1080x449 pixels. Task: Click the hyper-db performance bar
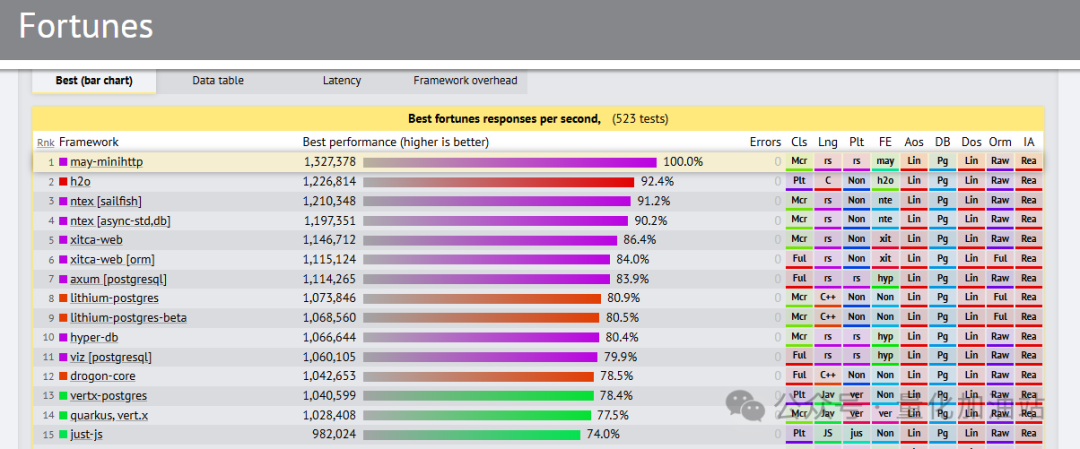481,337
